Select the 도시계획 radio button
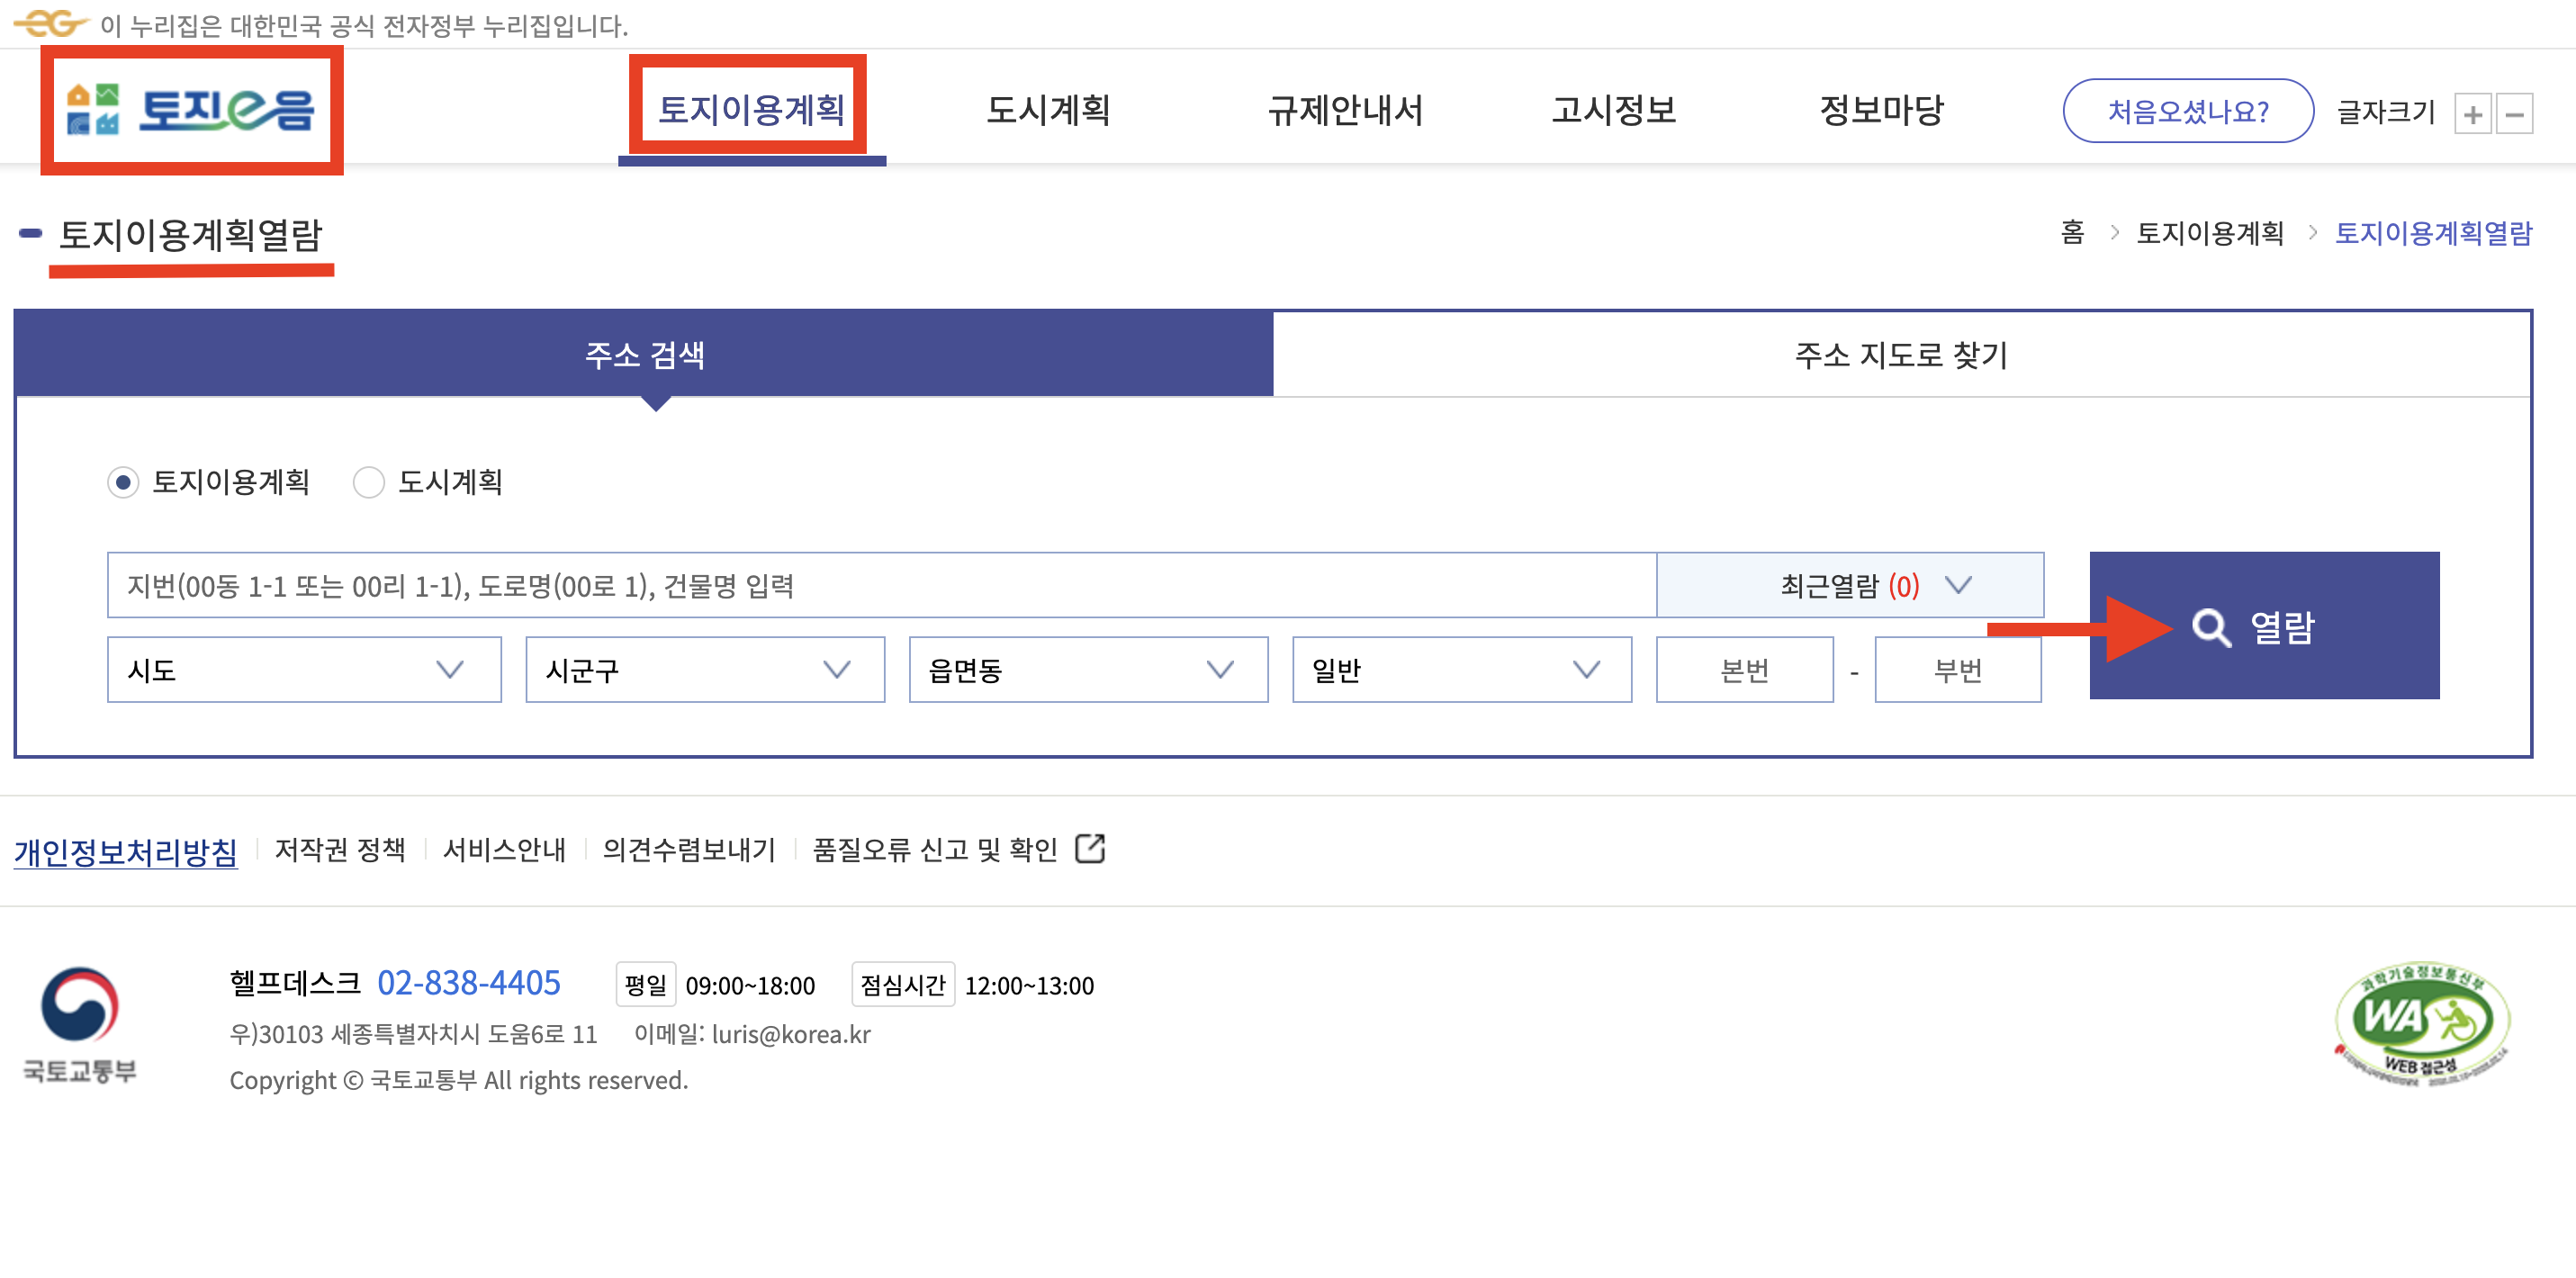 tap(369, 483)
